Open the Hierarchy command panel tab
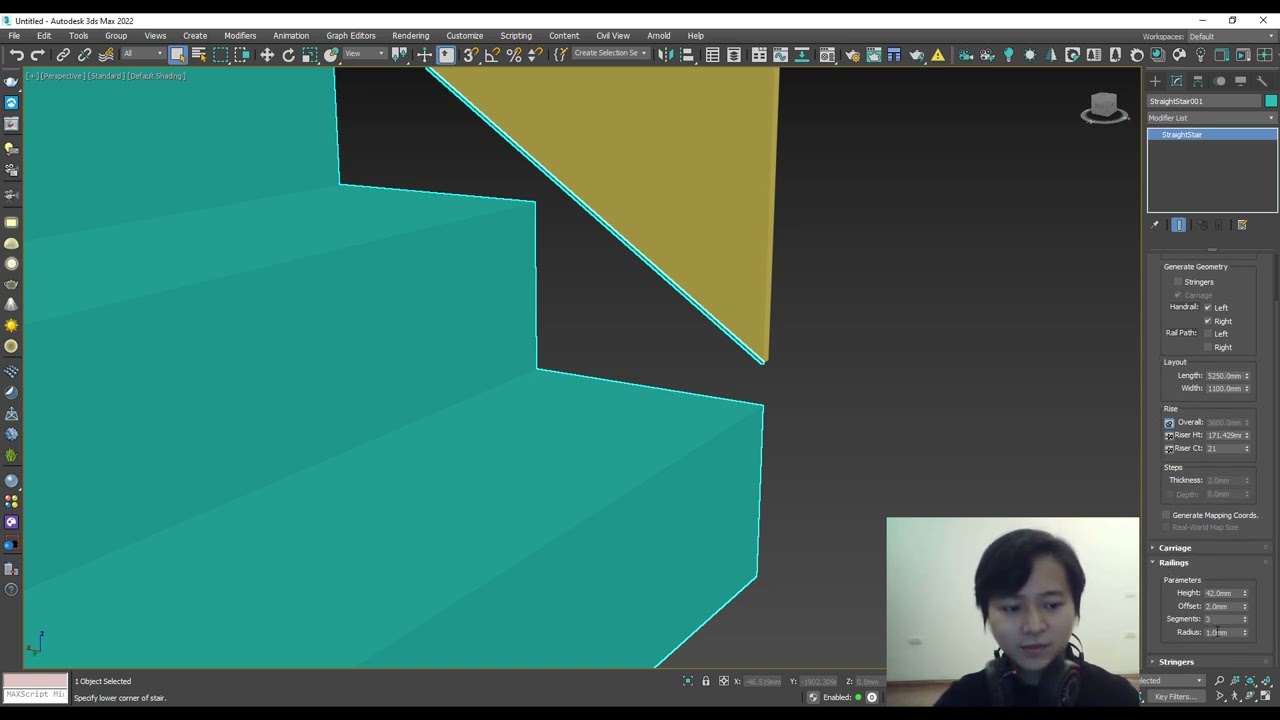 [x=1198, y=81]
